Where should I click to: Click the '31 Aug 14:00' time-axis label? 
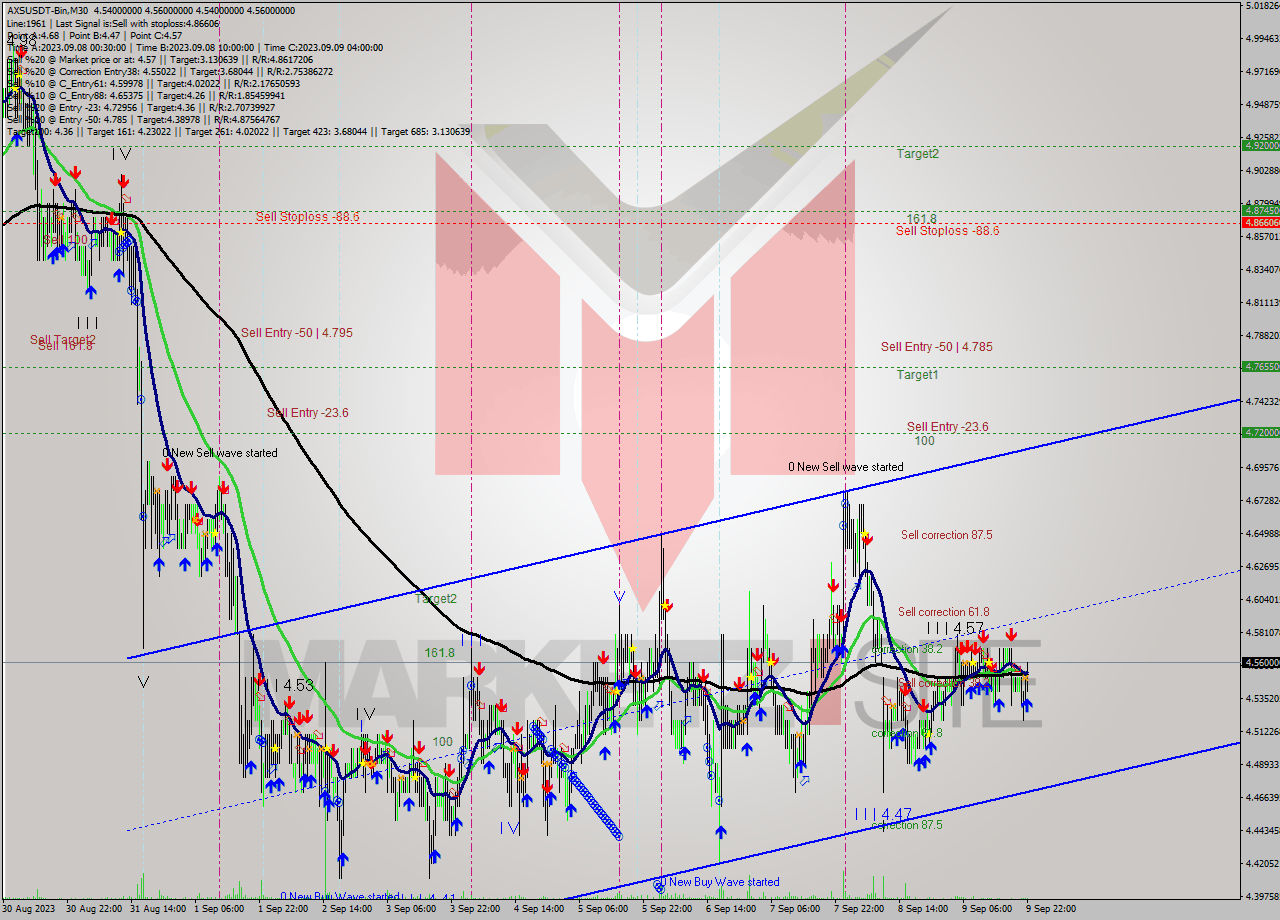[159, 909]
